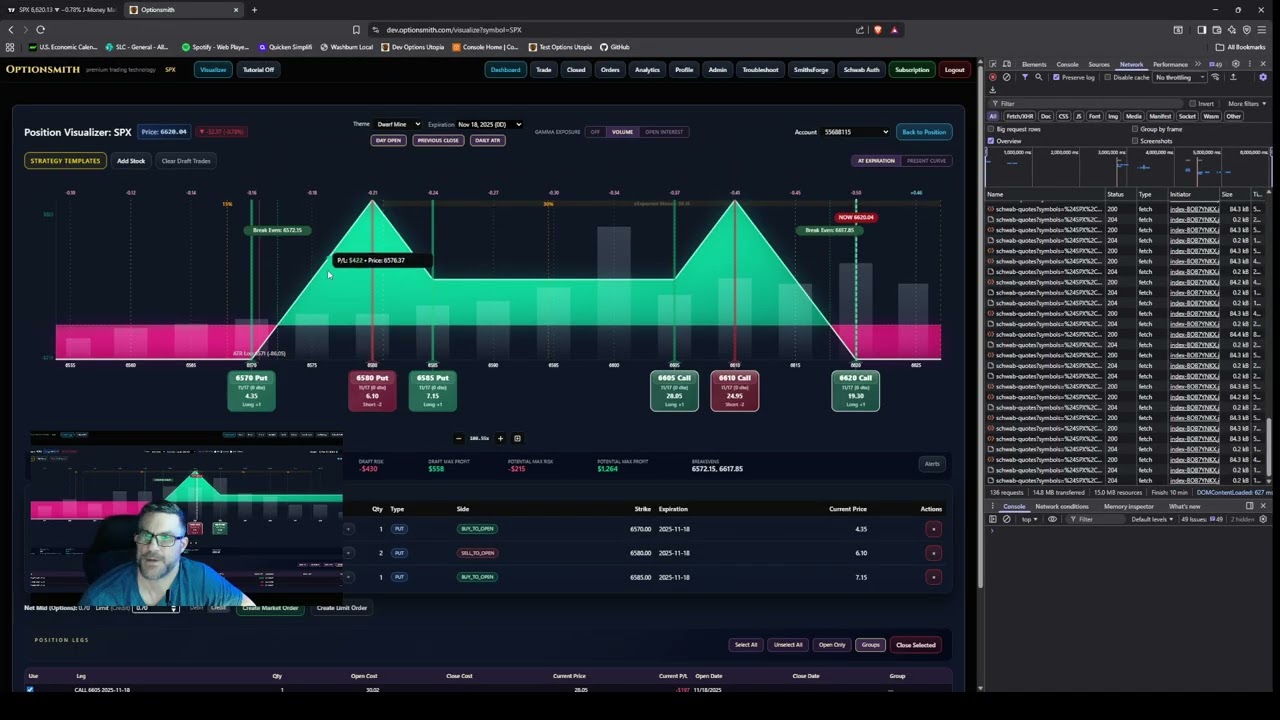Clear the network log in DevTools
The width and height of the screenshot is (1280, 720).
pyautogui.click(x=1006, y=77)
